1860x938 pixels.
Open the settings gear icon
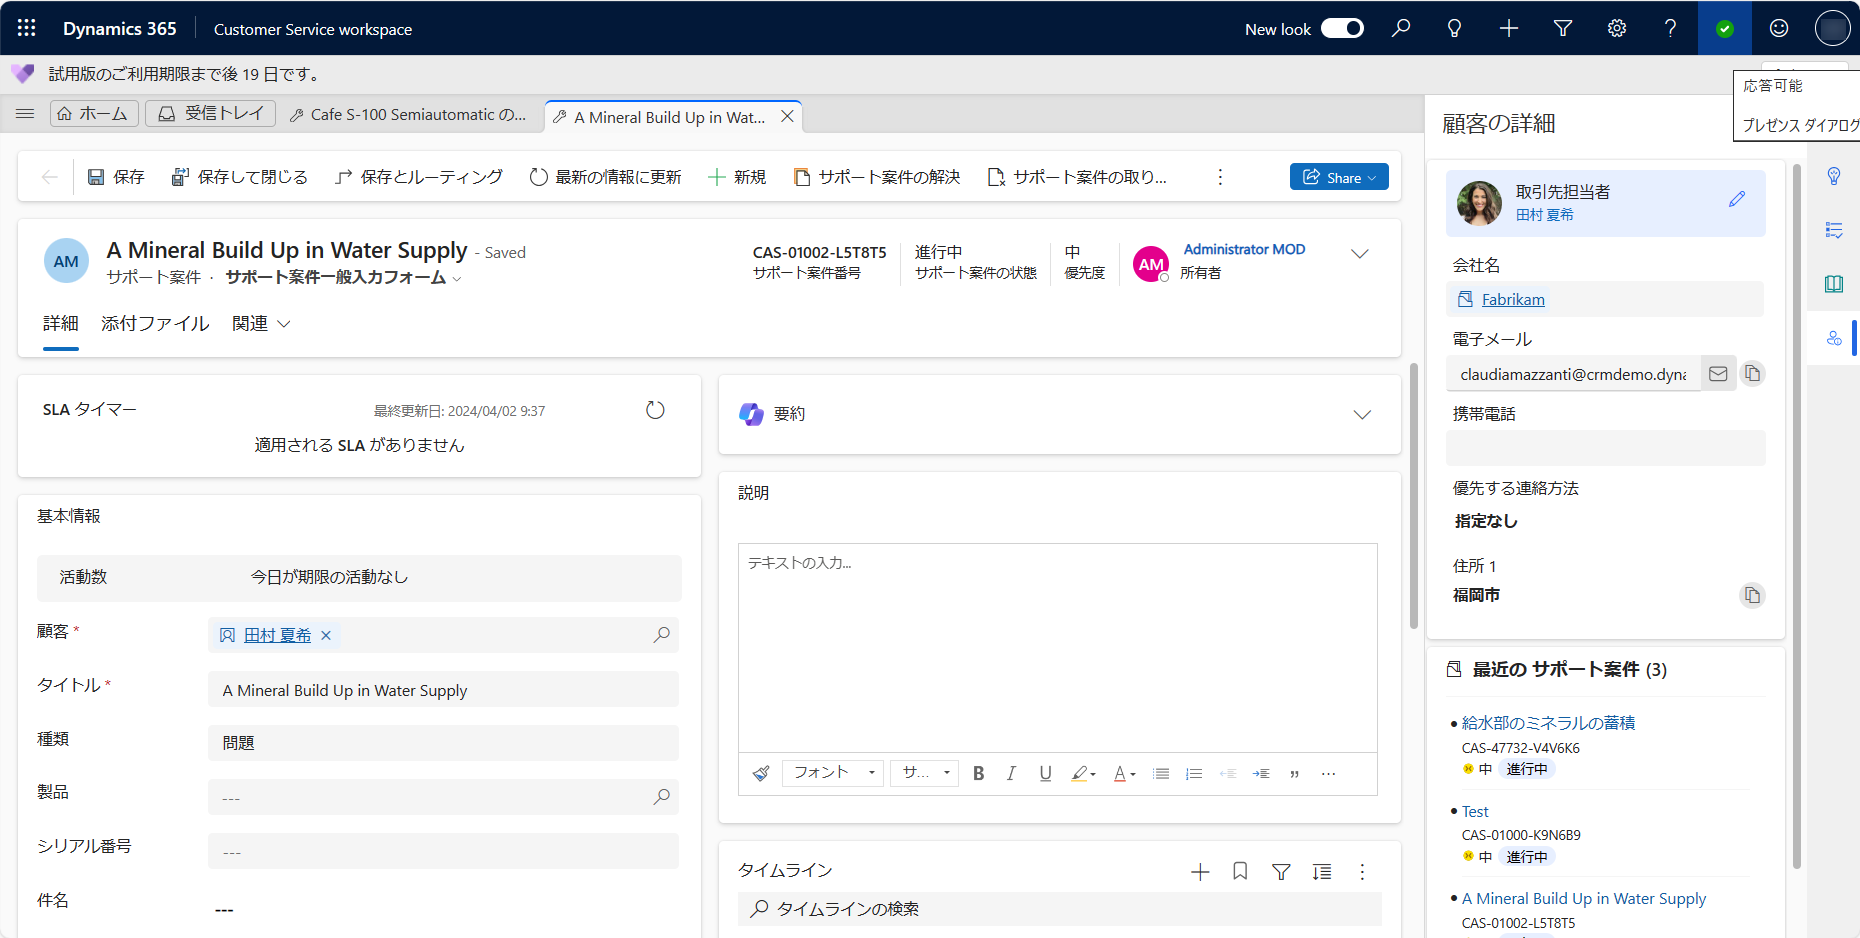tap(1617, 28)
